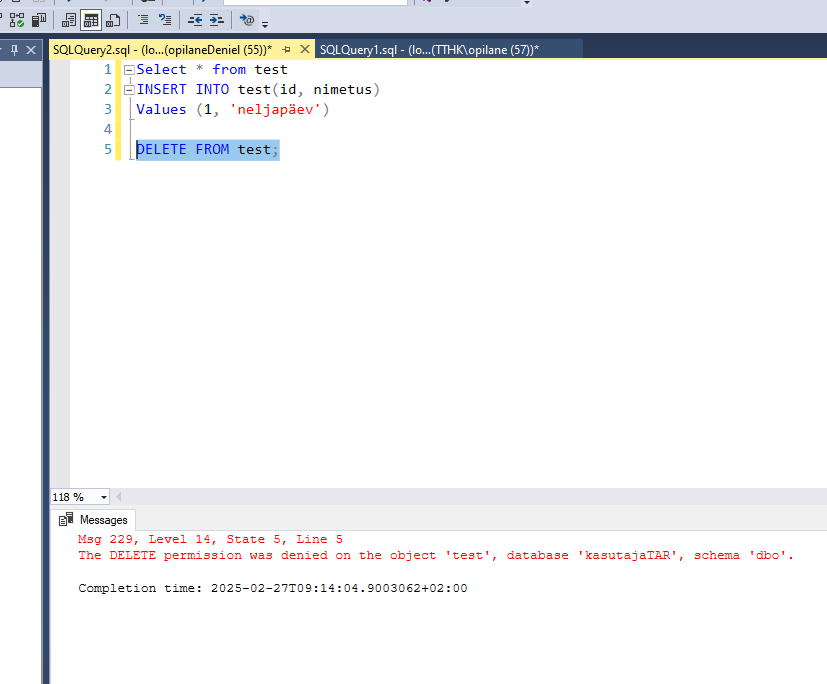
Task: Toggle pin on the SQLQuery2.sql tab
Action: tap(287, 49)
